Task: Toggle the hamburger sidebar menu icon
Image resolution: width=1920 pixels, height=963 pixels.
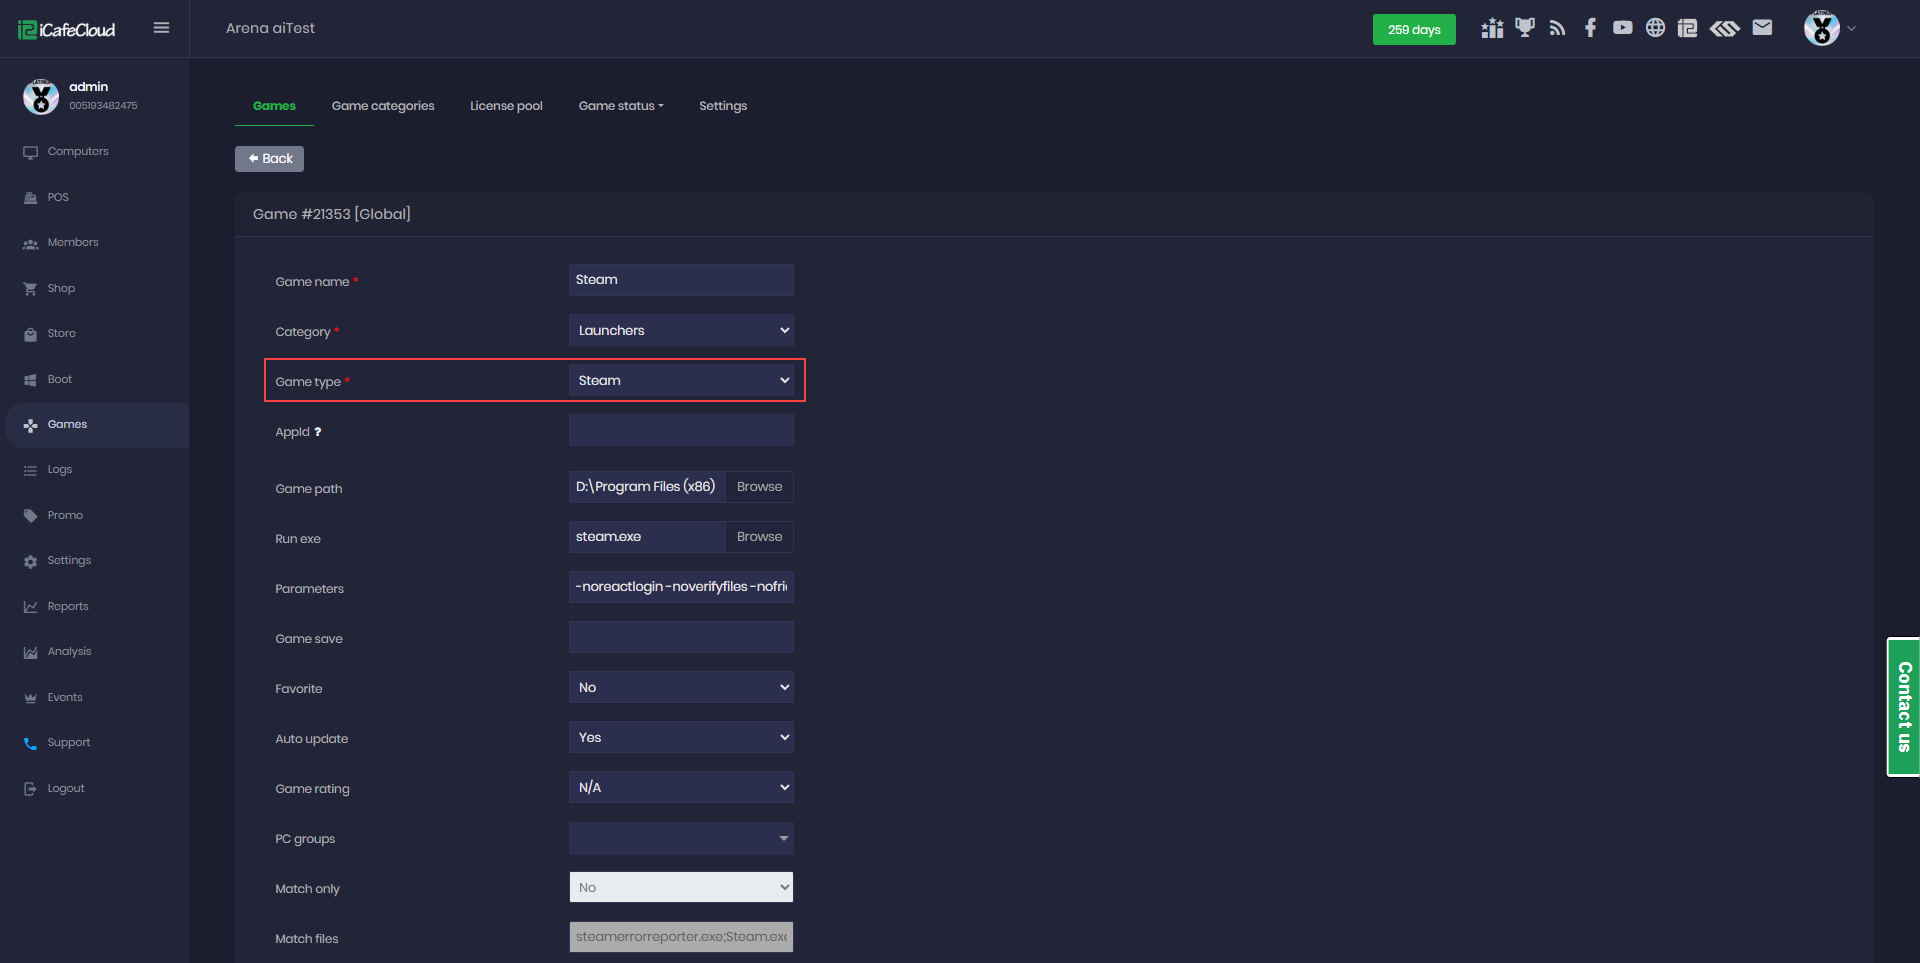Action: click(161, 28)
